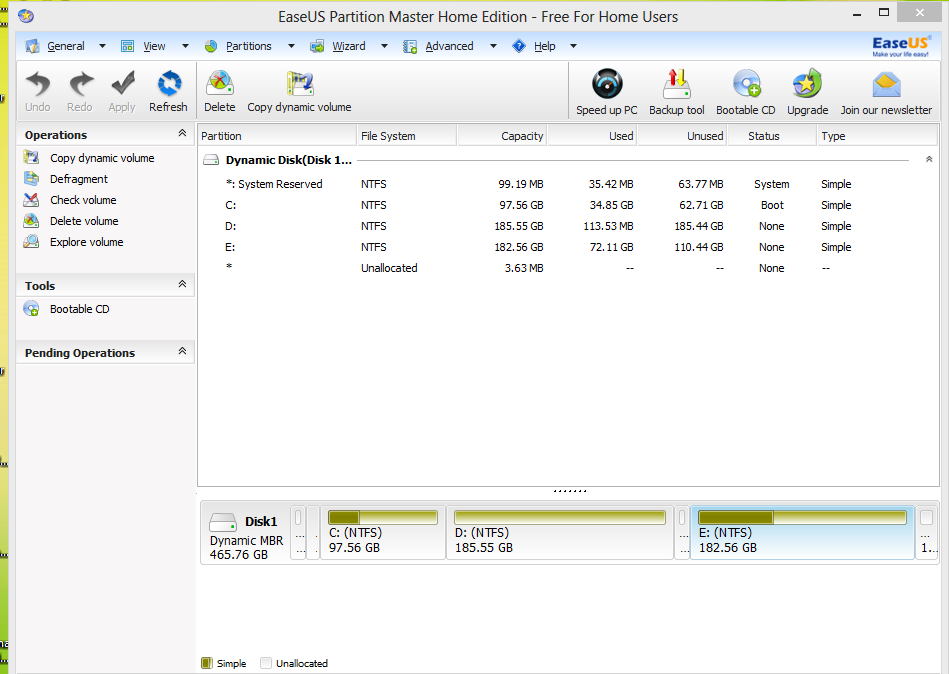Viewport: 949px width, 674px height.
Task: Run Check volume from Operations panel
Action: click(x=83, y=200)
